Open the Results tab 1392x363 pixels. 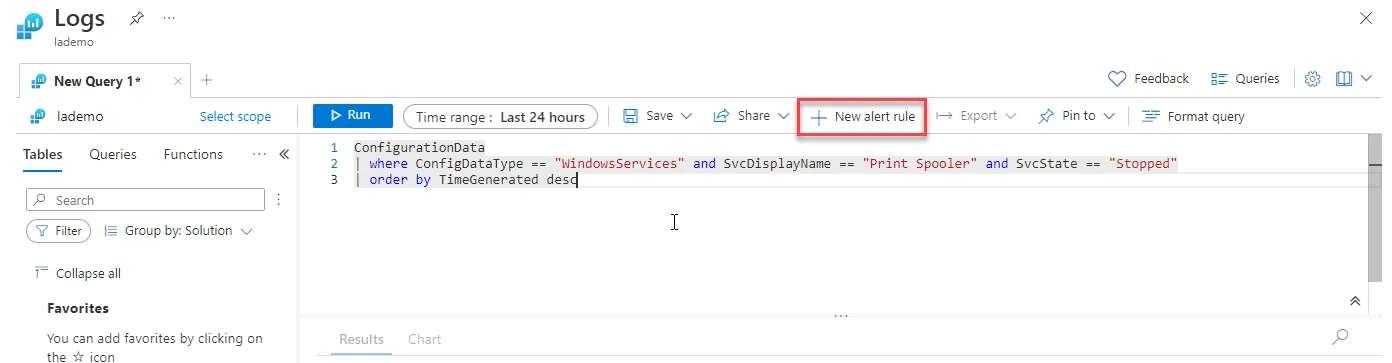(361, 339)
